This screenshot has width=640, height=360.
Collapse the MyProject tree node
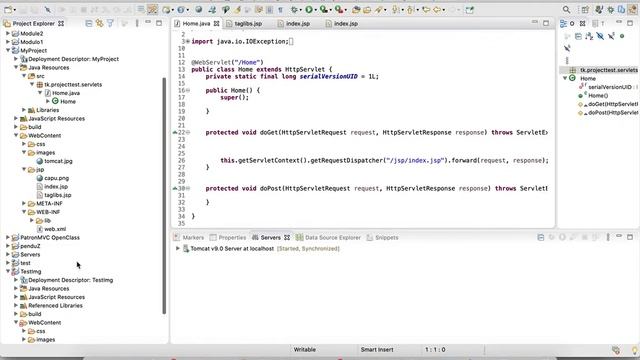[8, 50]
